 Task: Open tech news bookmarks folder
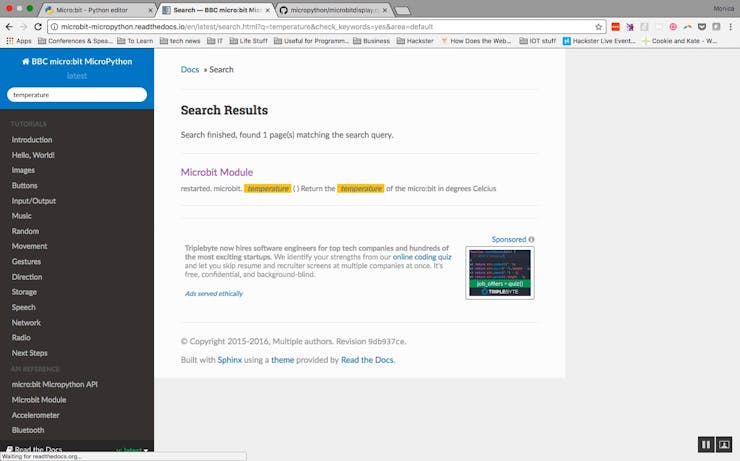(x=180, y=41)
